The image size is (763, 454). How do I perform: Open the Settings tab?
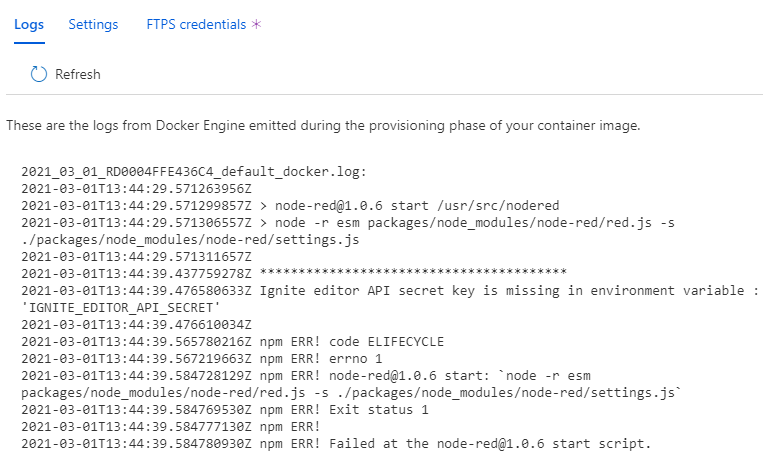[93, 24]
